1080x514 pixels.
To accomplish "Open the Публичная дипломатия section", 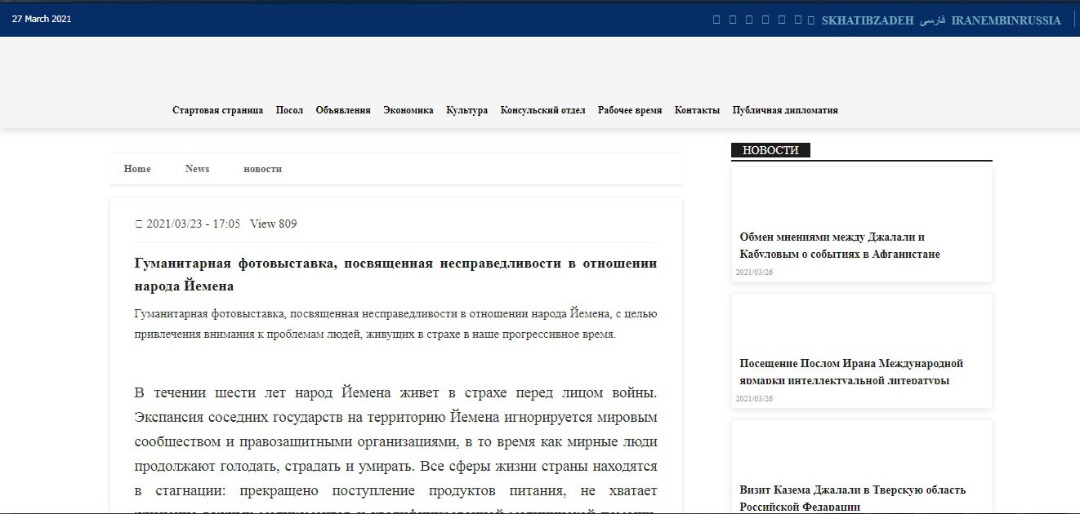I will (x=785, y=110).
